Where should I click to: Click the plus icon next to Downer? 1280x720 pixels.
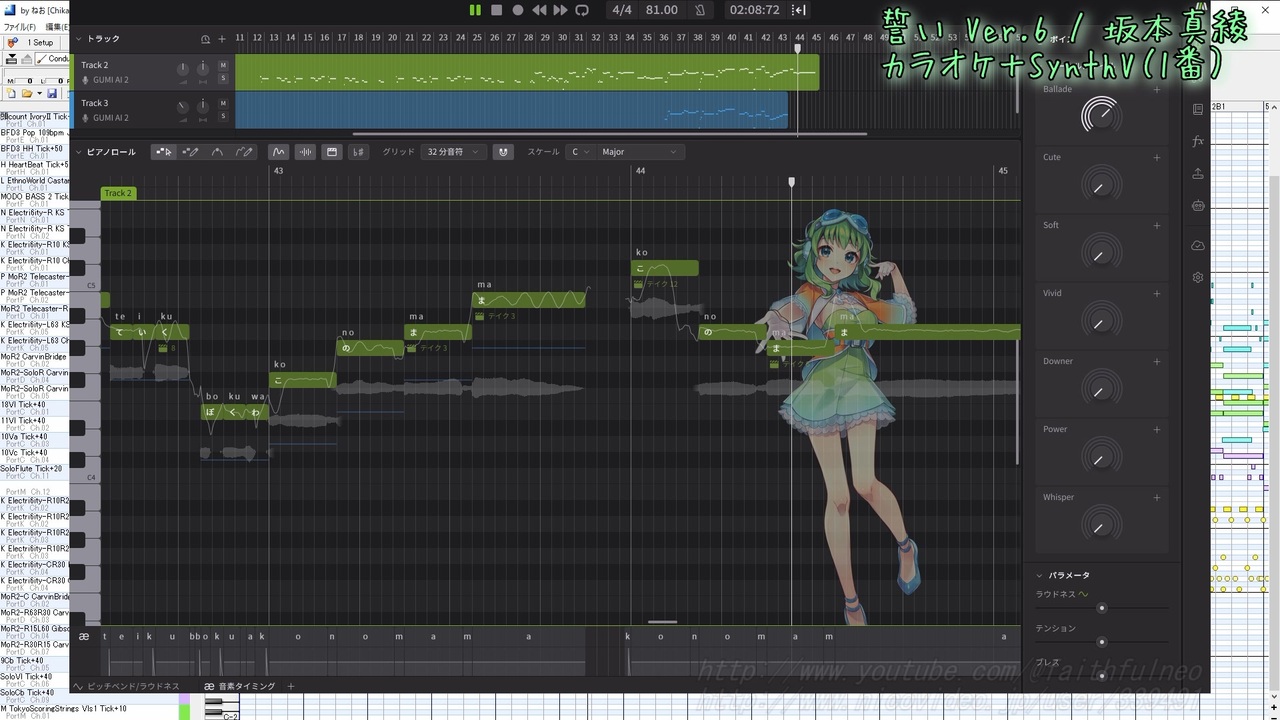click(1157, 361)
